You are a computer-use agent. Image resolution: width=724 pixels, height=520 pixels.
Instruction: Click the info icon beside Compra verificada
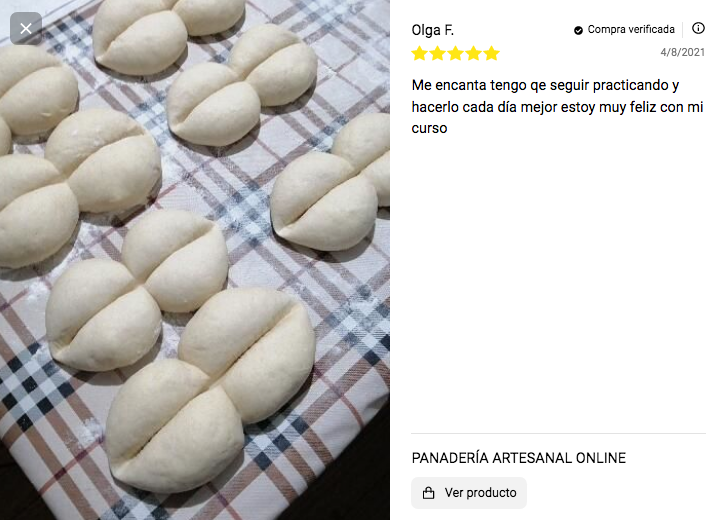[x=698, y=29]
